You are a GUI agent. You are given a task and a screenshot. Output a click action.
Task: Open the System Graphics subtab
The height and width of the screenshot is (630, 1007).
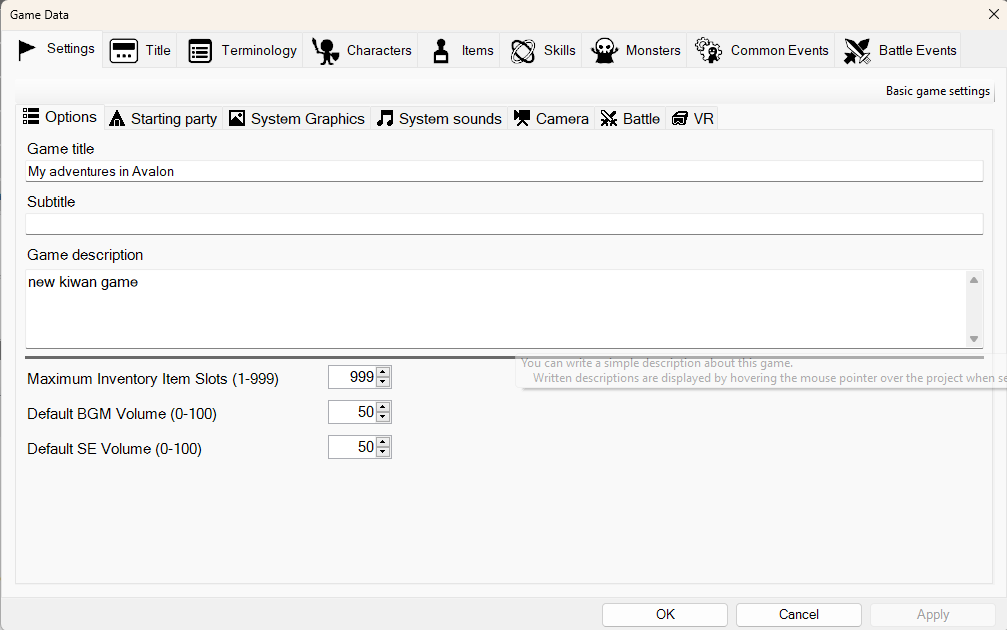pyautogui.click(x=297, y=119)
